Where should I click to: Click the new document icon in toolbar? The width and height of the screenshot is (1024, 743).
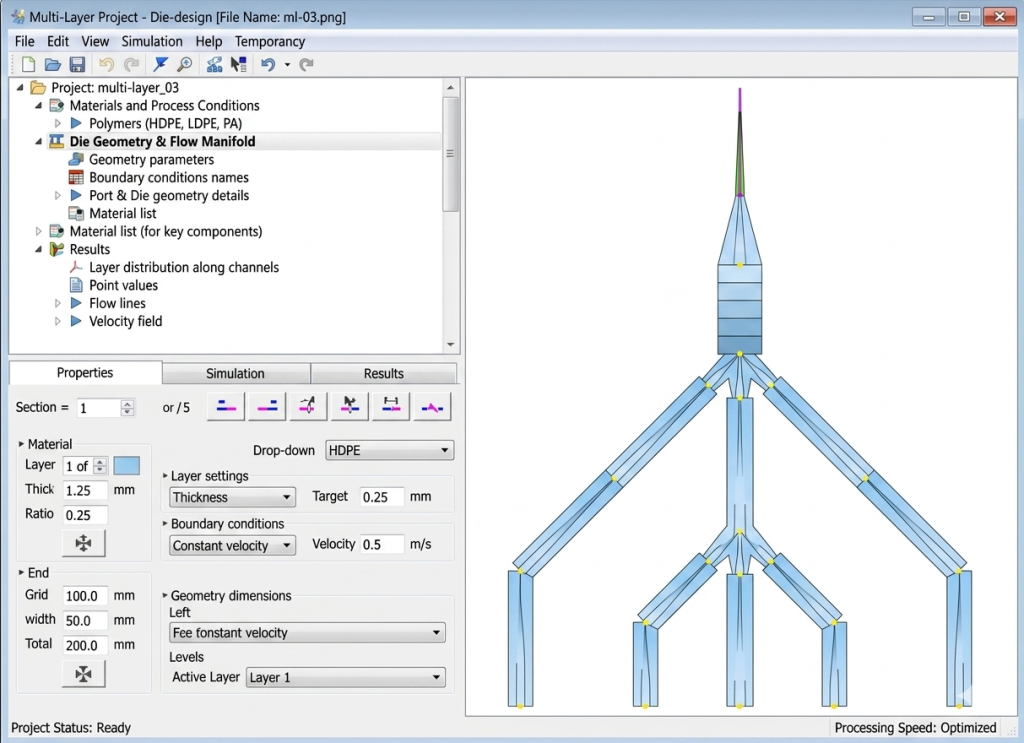pyautogui.click(x=28, y=64)
